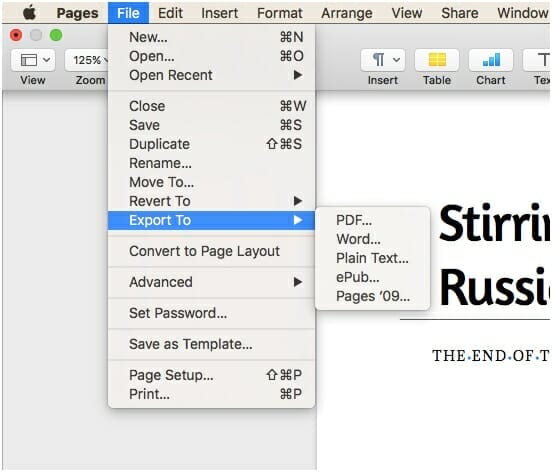Click the green fullscreen window button

pos(56,35)
